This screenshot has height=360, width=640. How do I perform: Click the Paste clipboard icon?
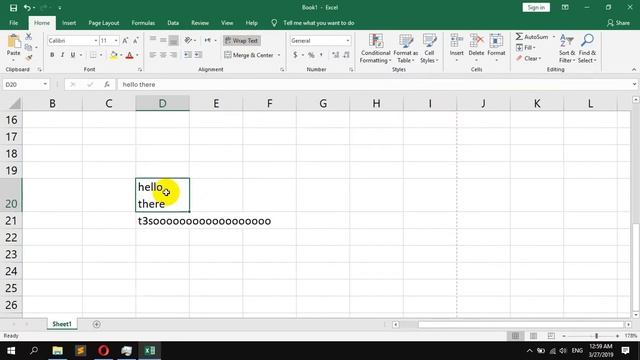13,42
